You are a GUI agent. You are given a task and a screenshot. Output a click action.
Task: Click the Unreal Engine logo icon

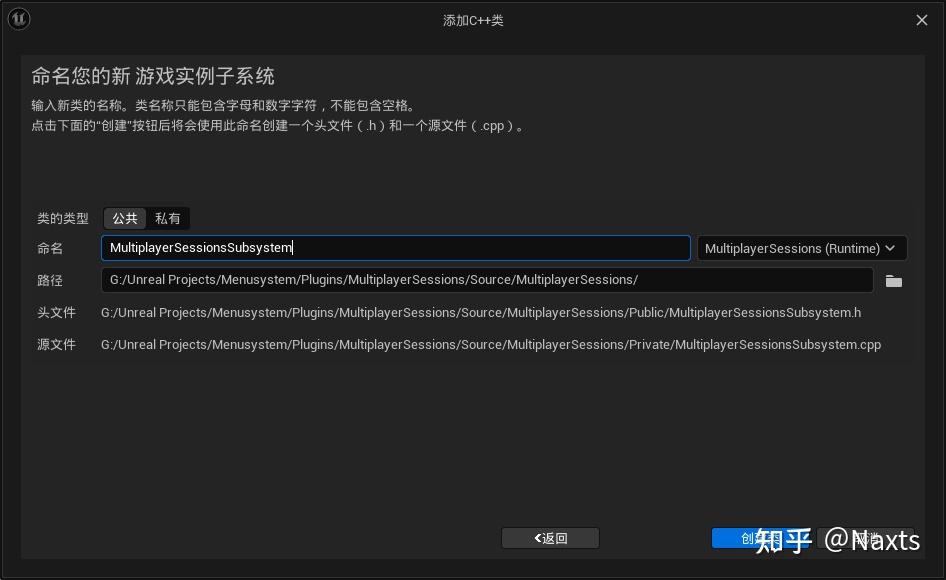pos(18,18)
